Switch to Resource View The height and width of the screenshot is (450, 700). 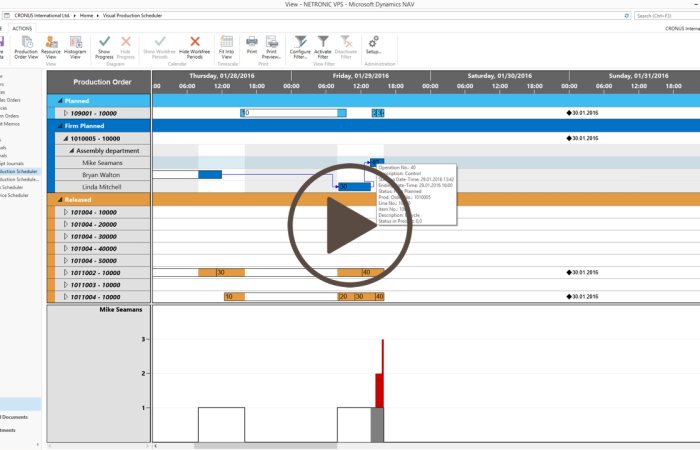click(x=51, y=47)
